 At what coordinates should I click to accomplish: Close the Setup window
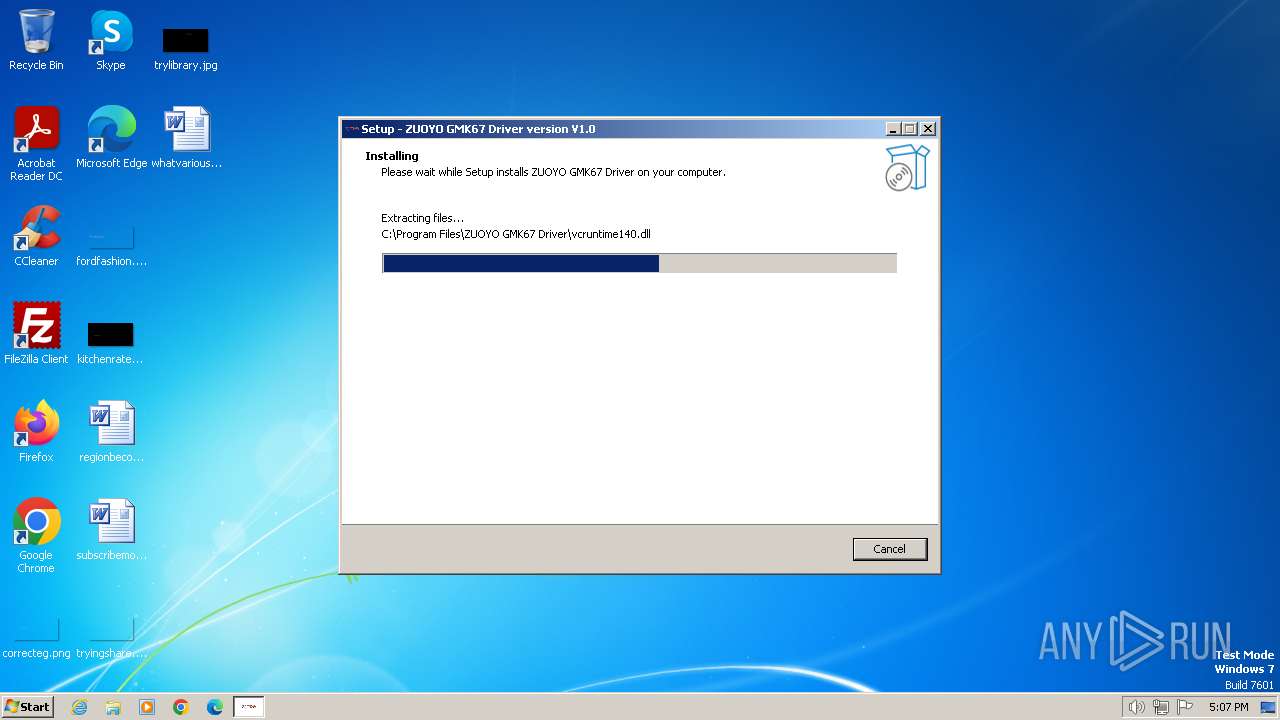[928, 129]
